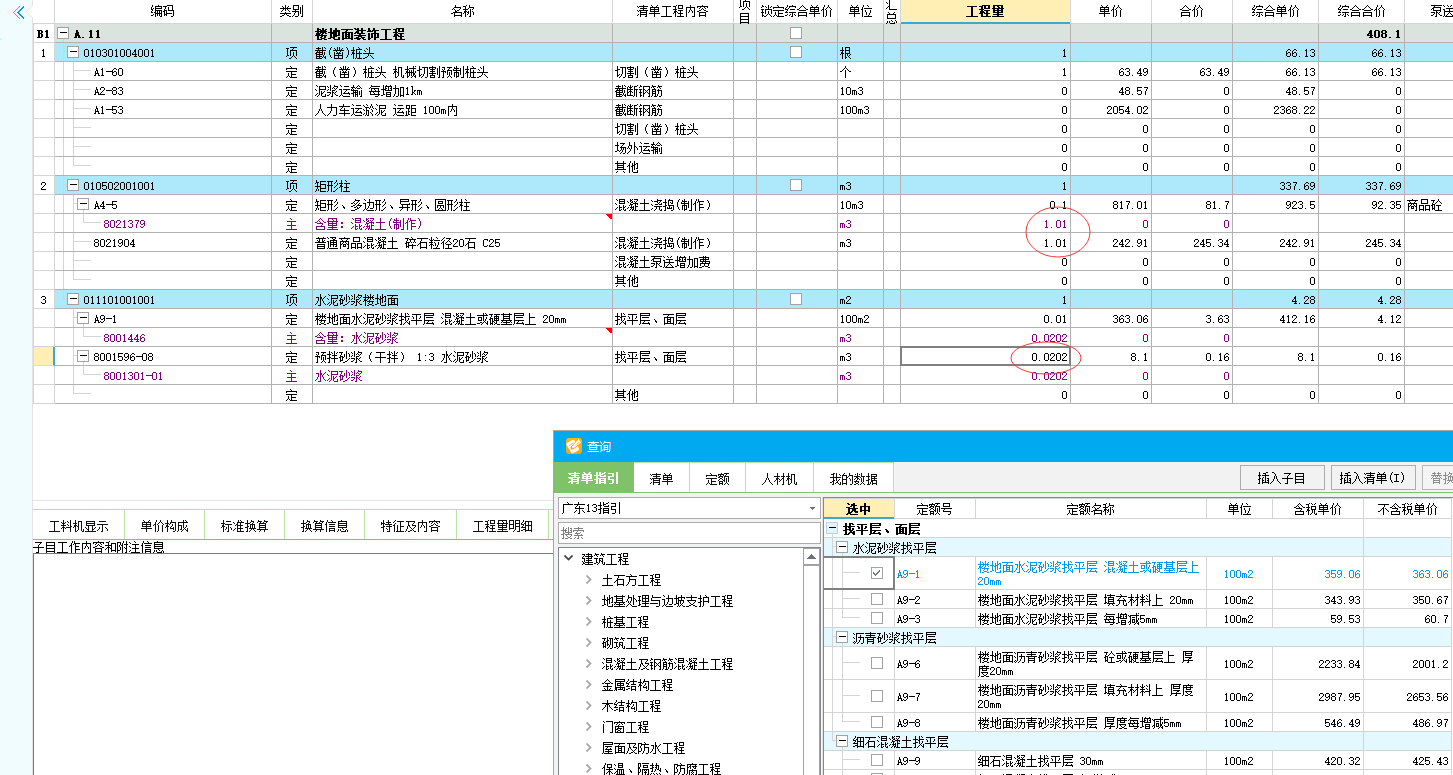This screenshot has width=1453, height=775.
Task: Open the 标准换算 tab
Action: click(x=244, y=526)
